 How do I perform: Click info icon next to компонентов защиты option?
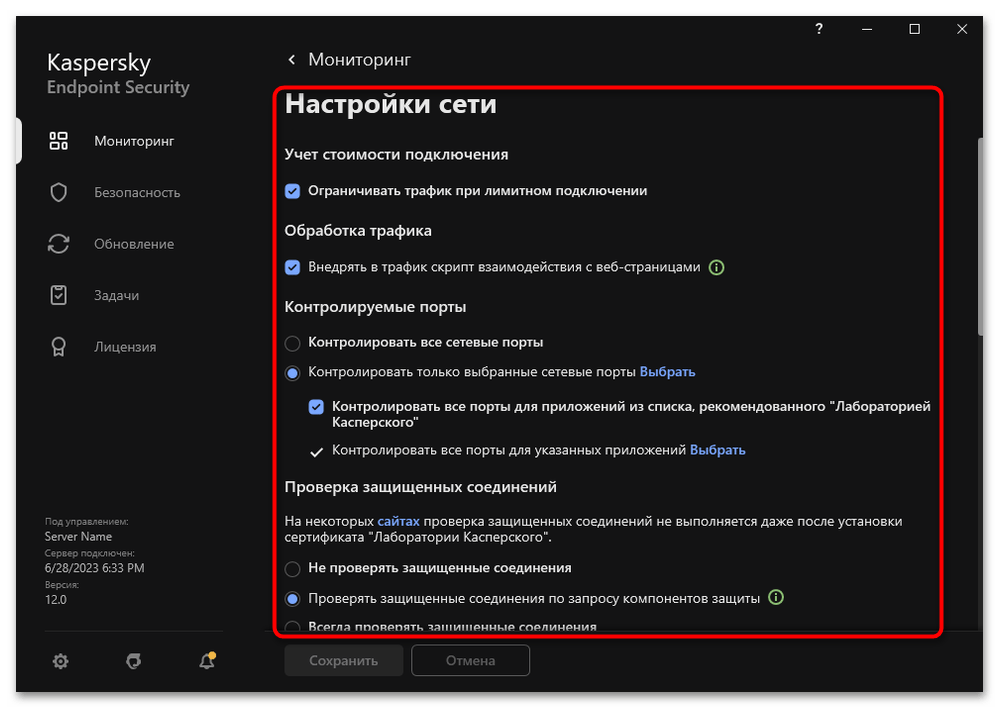click(776, 598)
